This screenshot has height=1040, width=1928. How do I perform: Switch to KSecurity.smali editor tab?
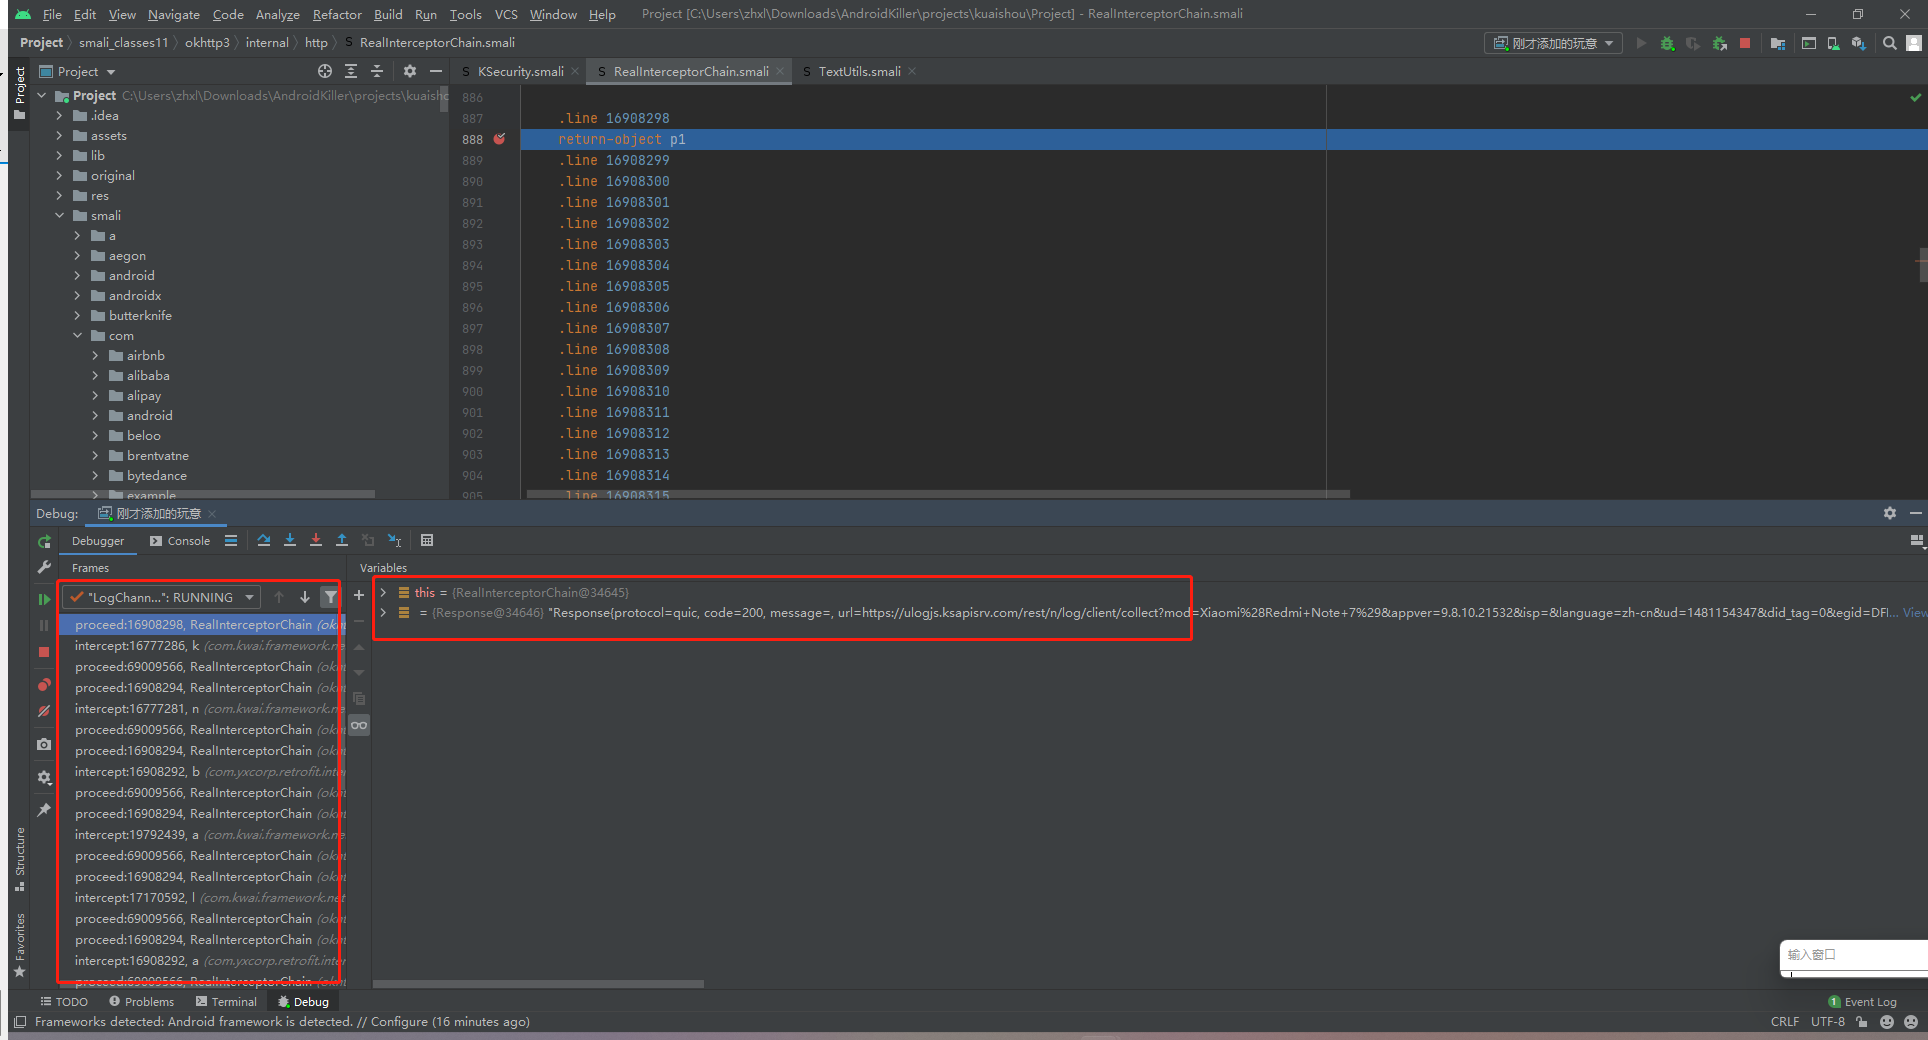point(520,71)
